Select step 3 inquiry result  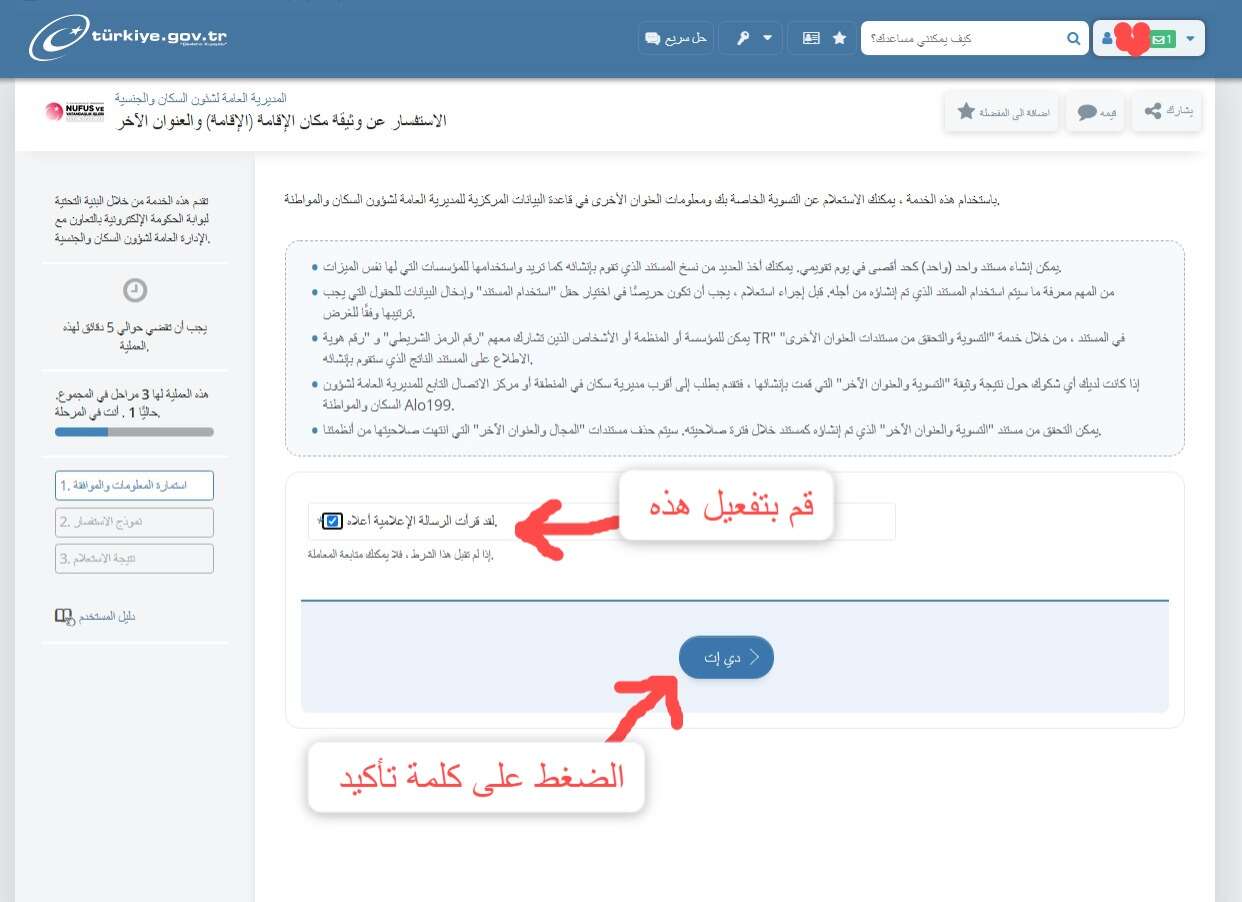click(x=135, y=558)
